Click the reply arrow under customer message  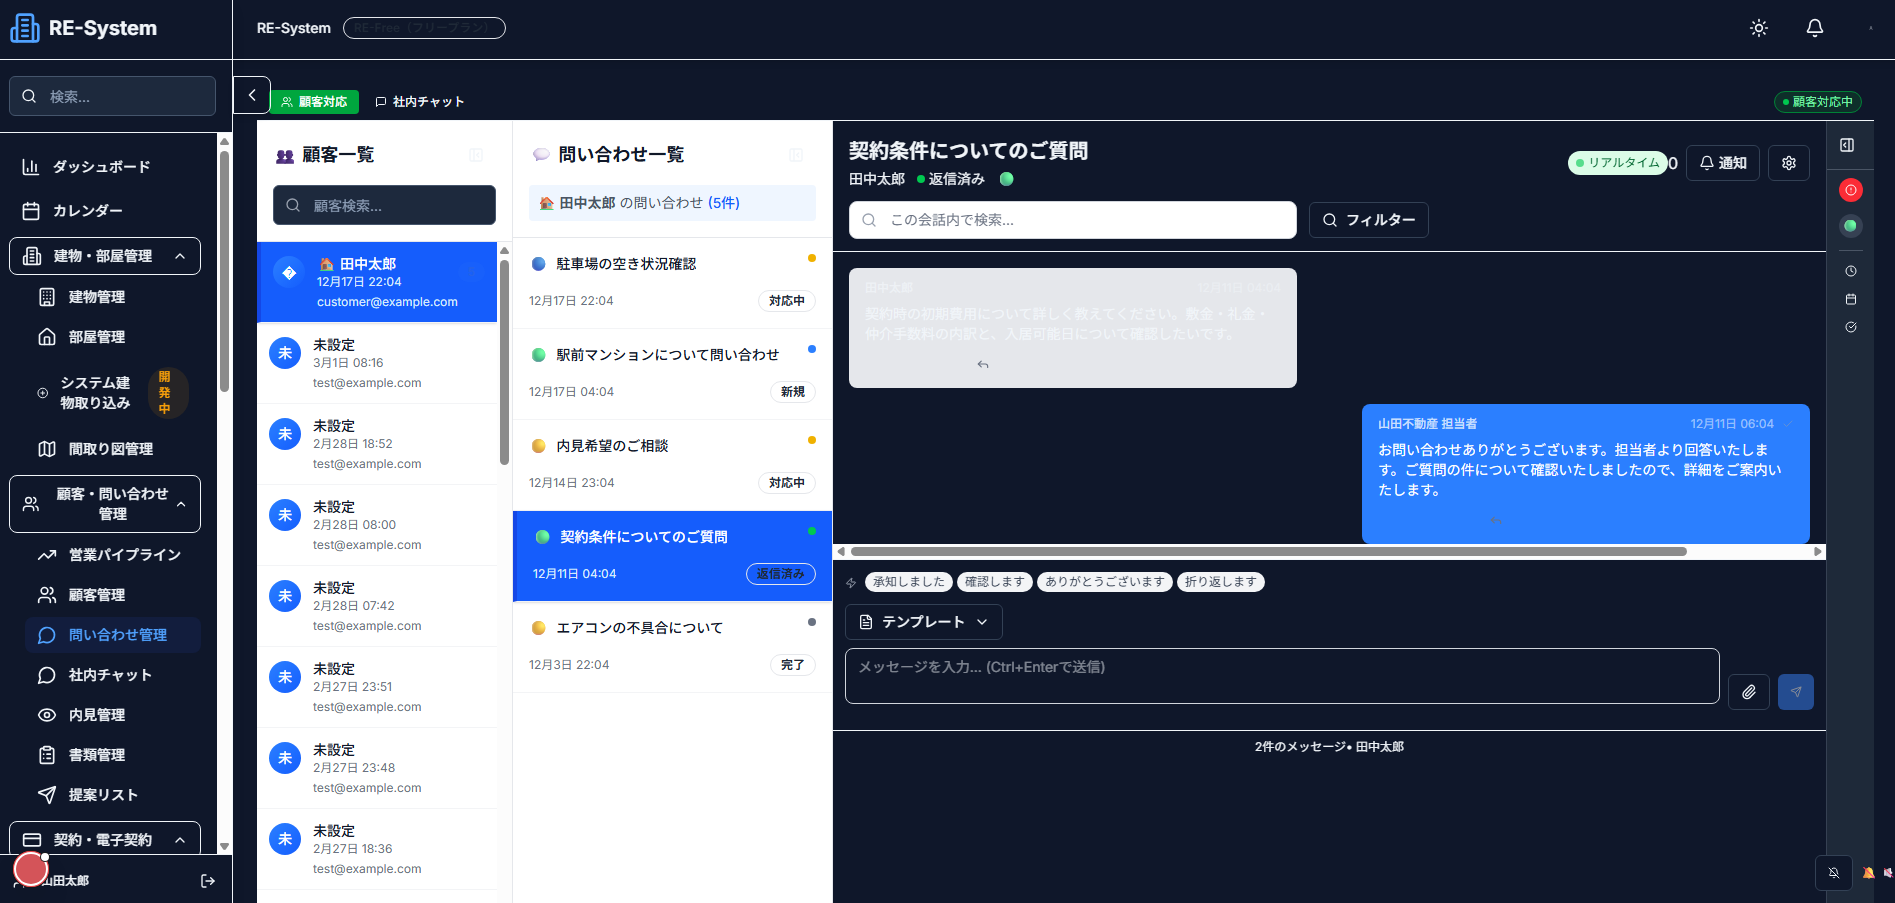pos(983,364)
